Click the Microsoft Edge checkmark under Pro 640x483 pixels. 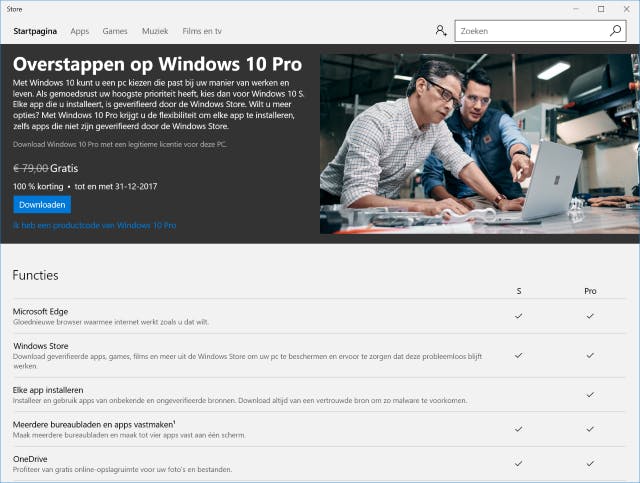click(590, 316)
